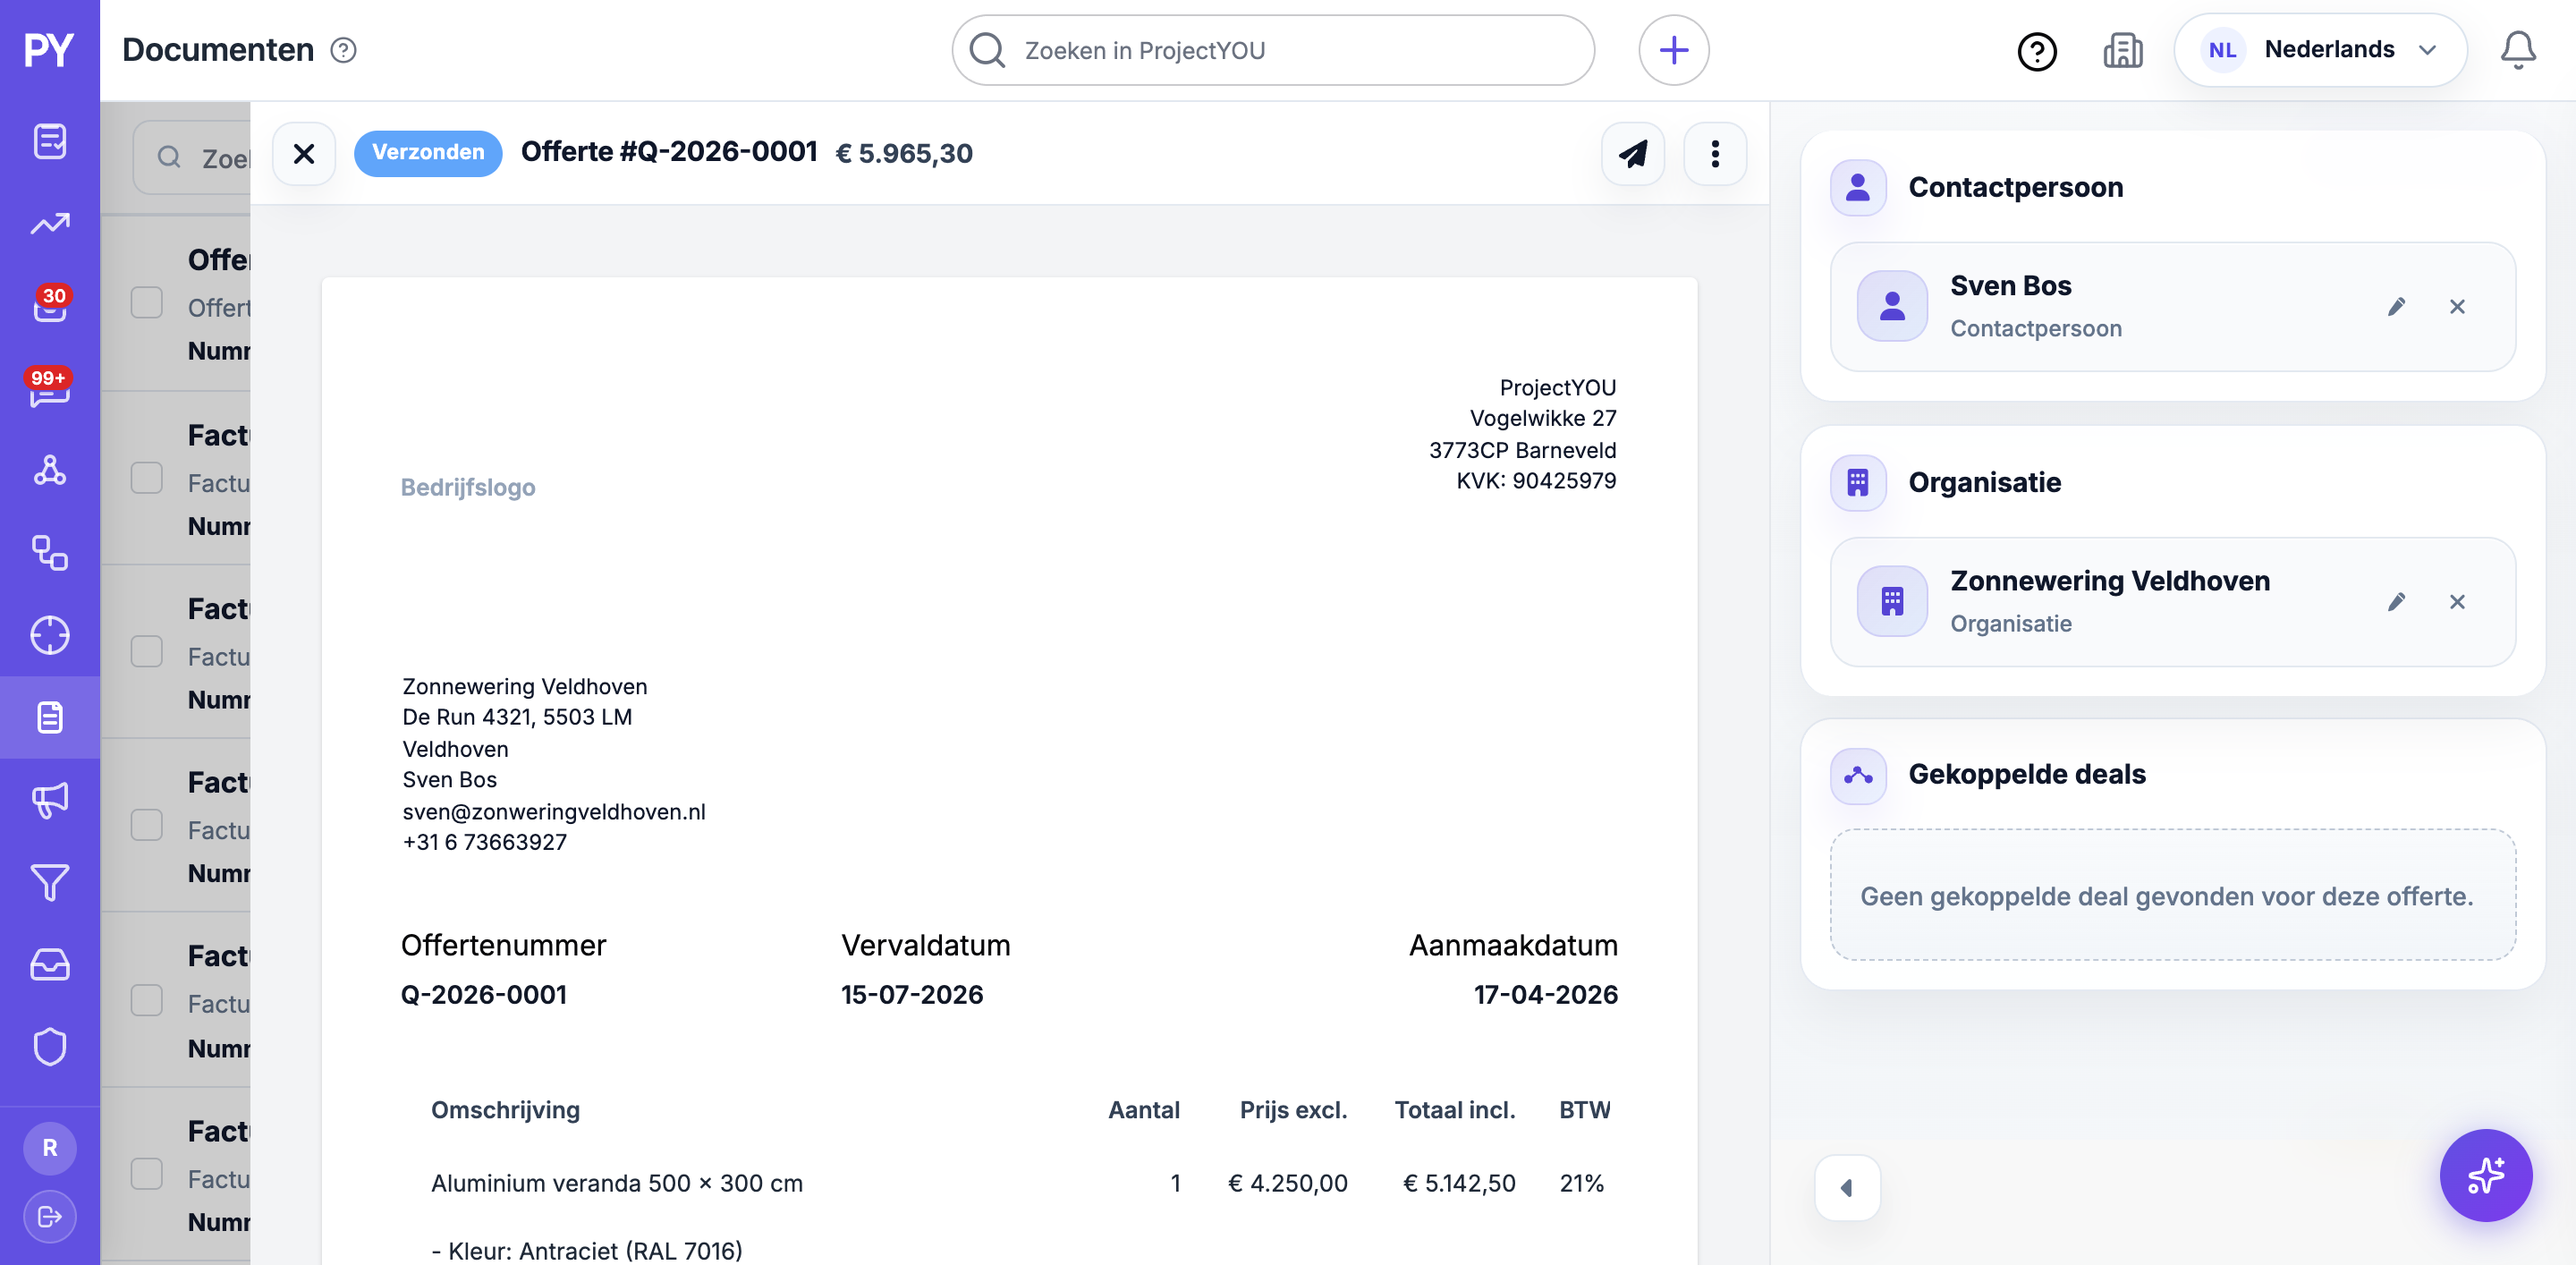The width and height of the screenshot is (2576, 1265).
Task: Click the Aanmaakdatum value 17-04-2026
Action: (x=1545, y=994)
